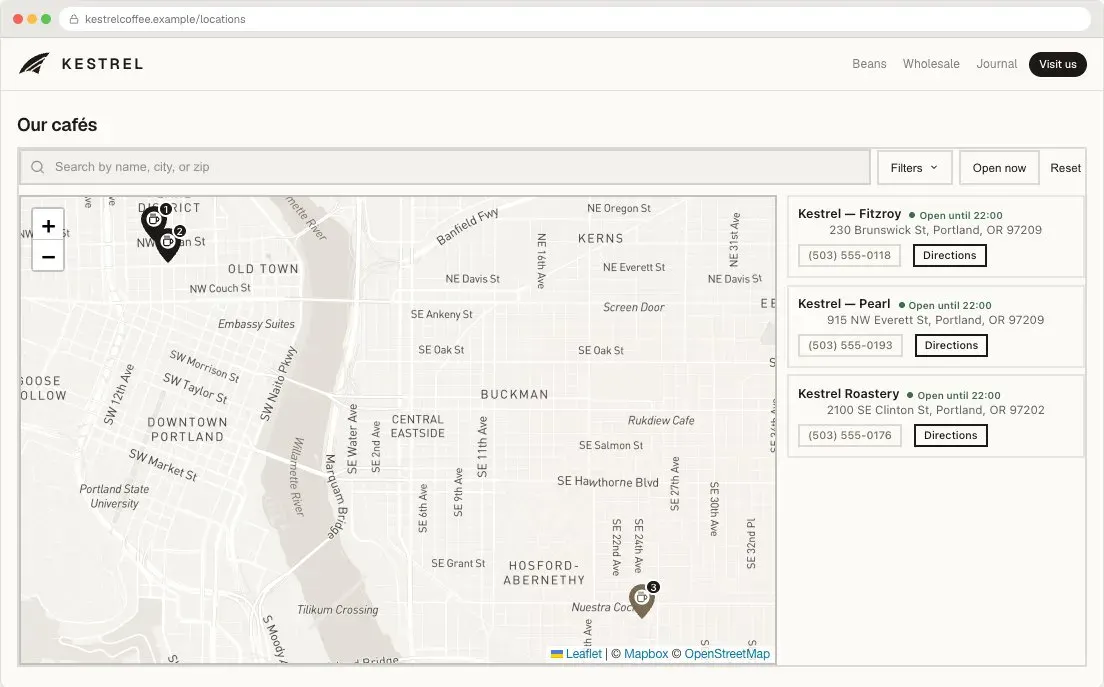Call (503) 555-0118
This screenshot has height=687, width=1104.
click(x=849, y=256)
